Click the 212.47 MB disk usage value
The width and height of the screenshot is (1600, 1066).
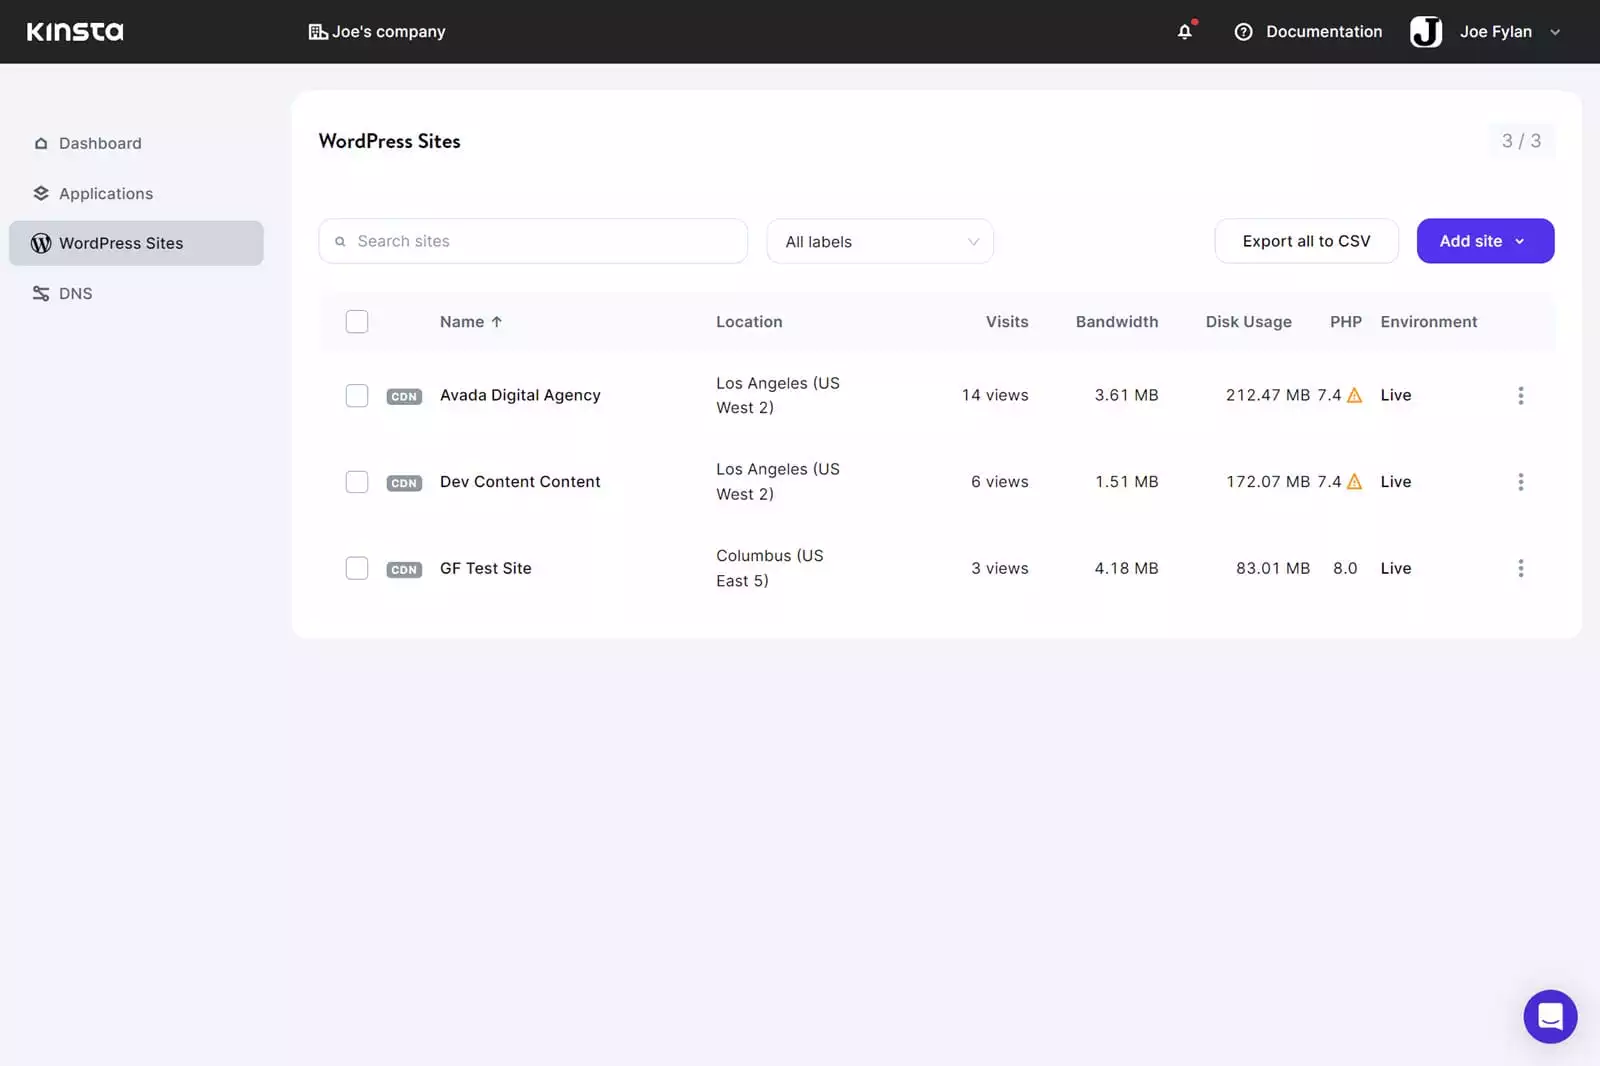tap(1268, 396)
